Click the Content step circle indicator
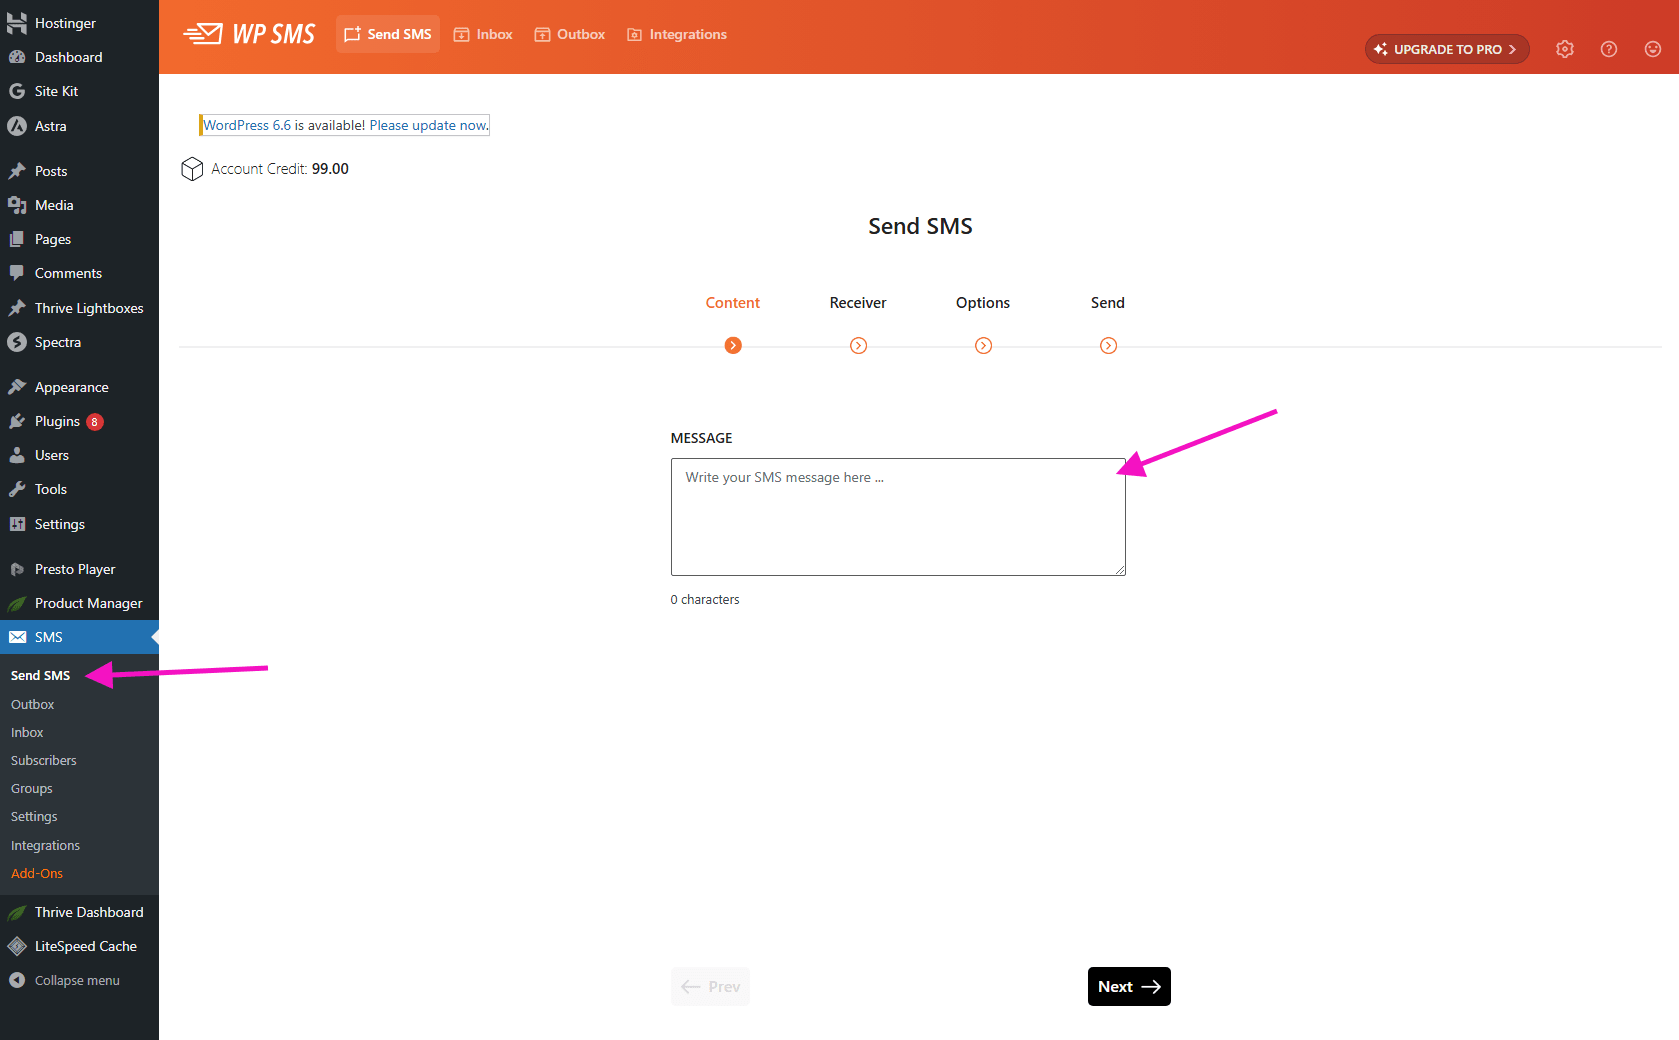The height and width of the screenshot is (1040, 1679). [x=733, y=346]
